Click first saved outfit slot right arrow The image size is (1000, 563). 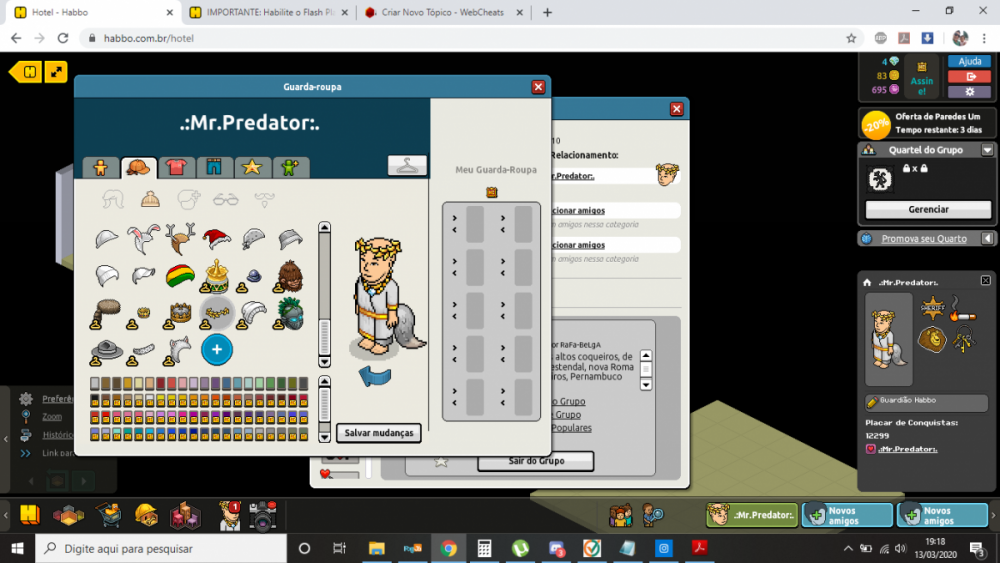tap(455, 218)
